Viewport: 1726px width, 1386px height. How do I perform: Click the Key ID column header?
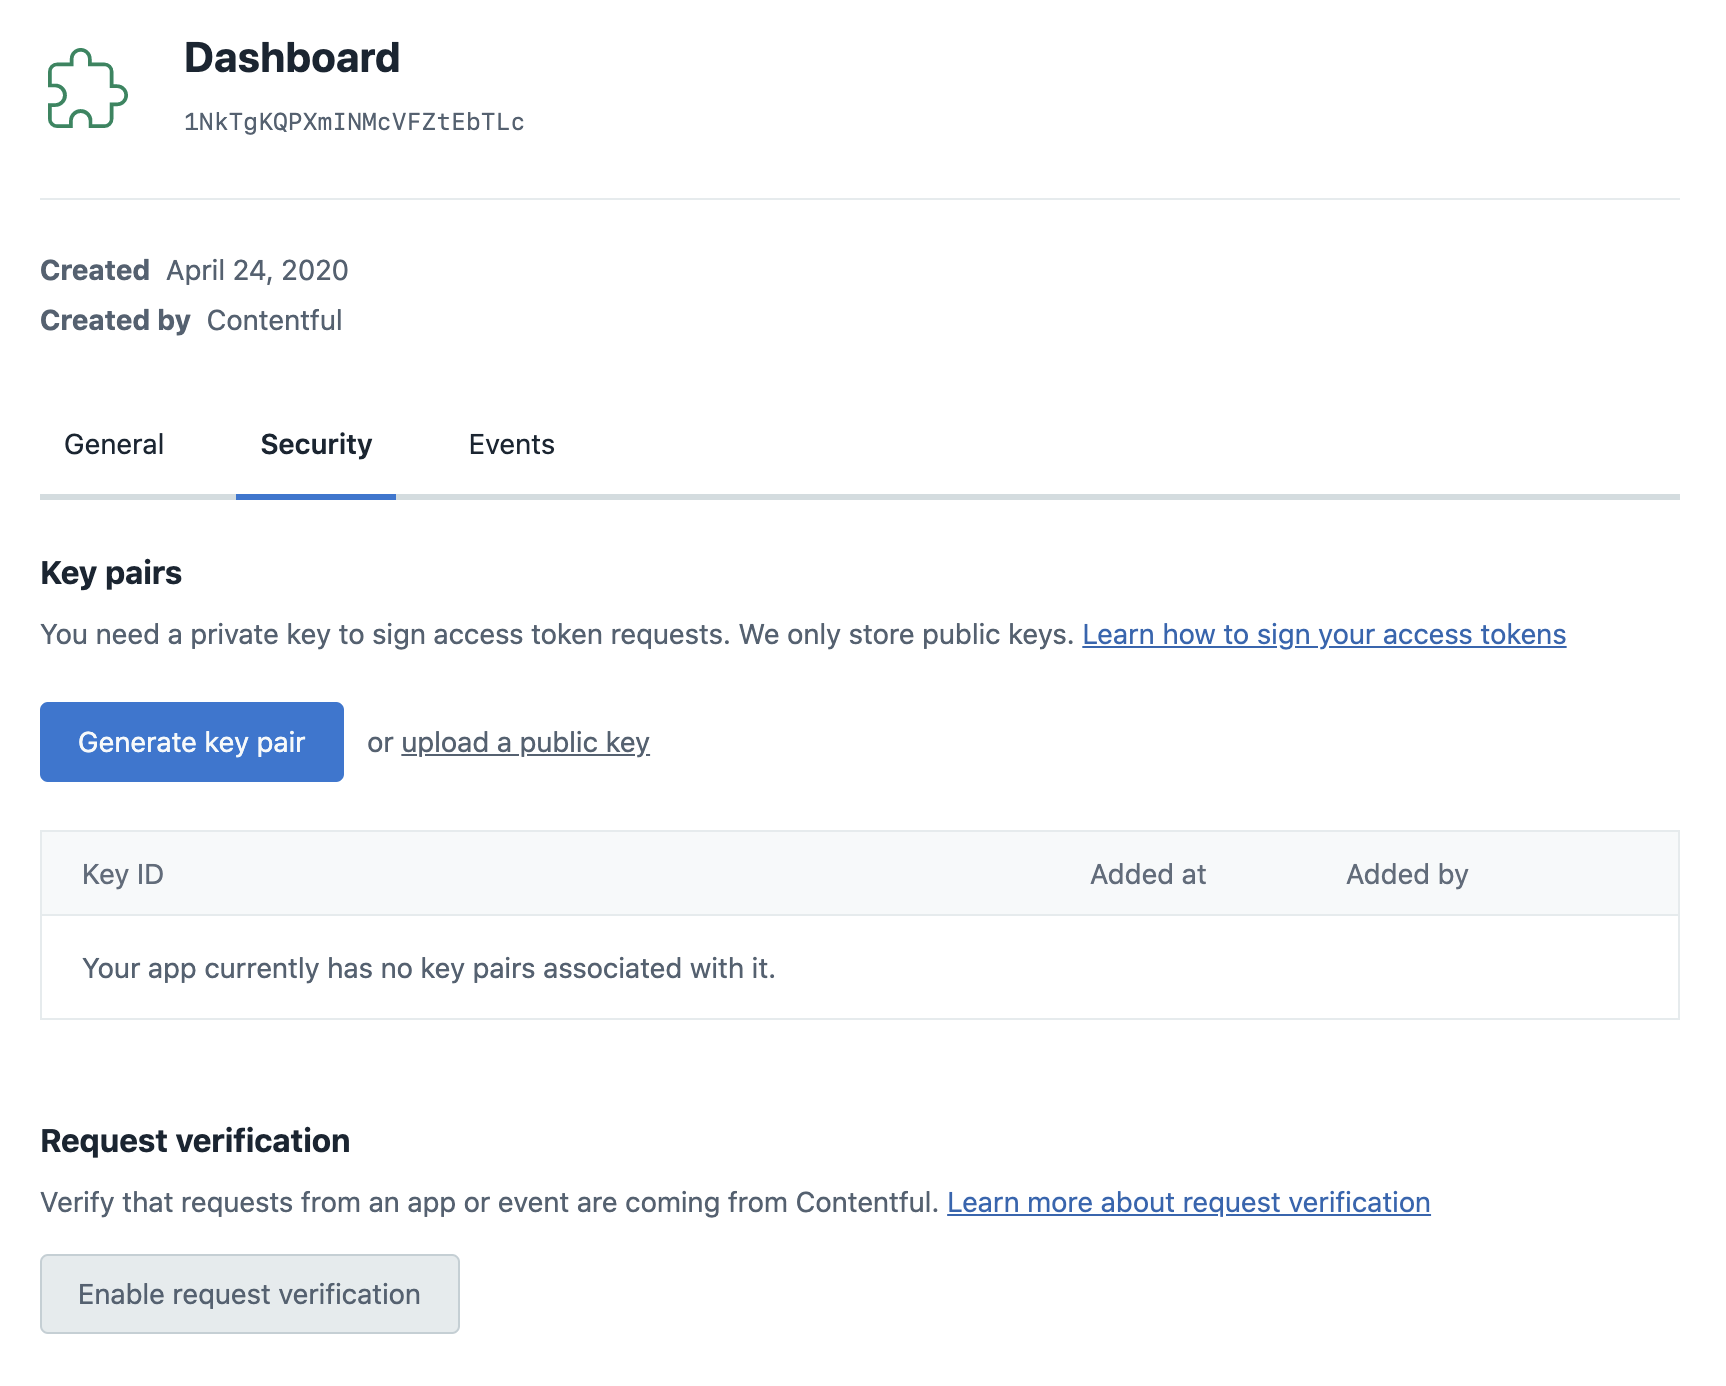tap(121, 873)
